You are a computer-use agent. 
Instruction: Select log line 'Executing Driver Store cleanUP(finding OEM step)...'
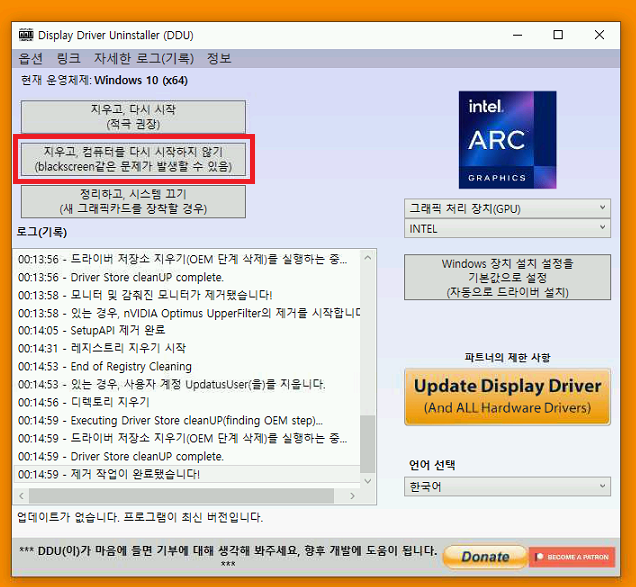(x=187, y=420)
